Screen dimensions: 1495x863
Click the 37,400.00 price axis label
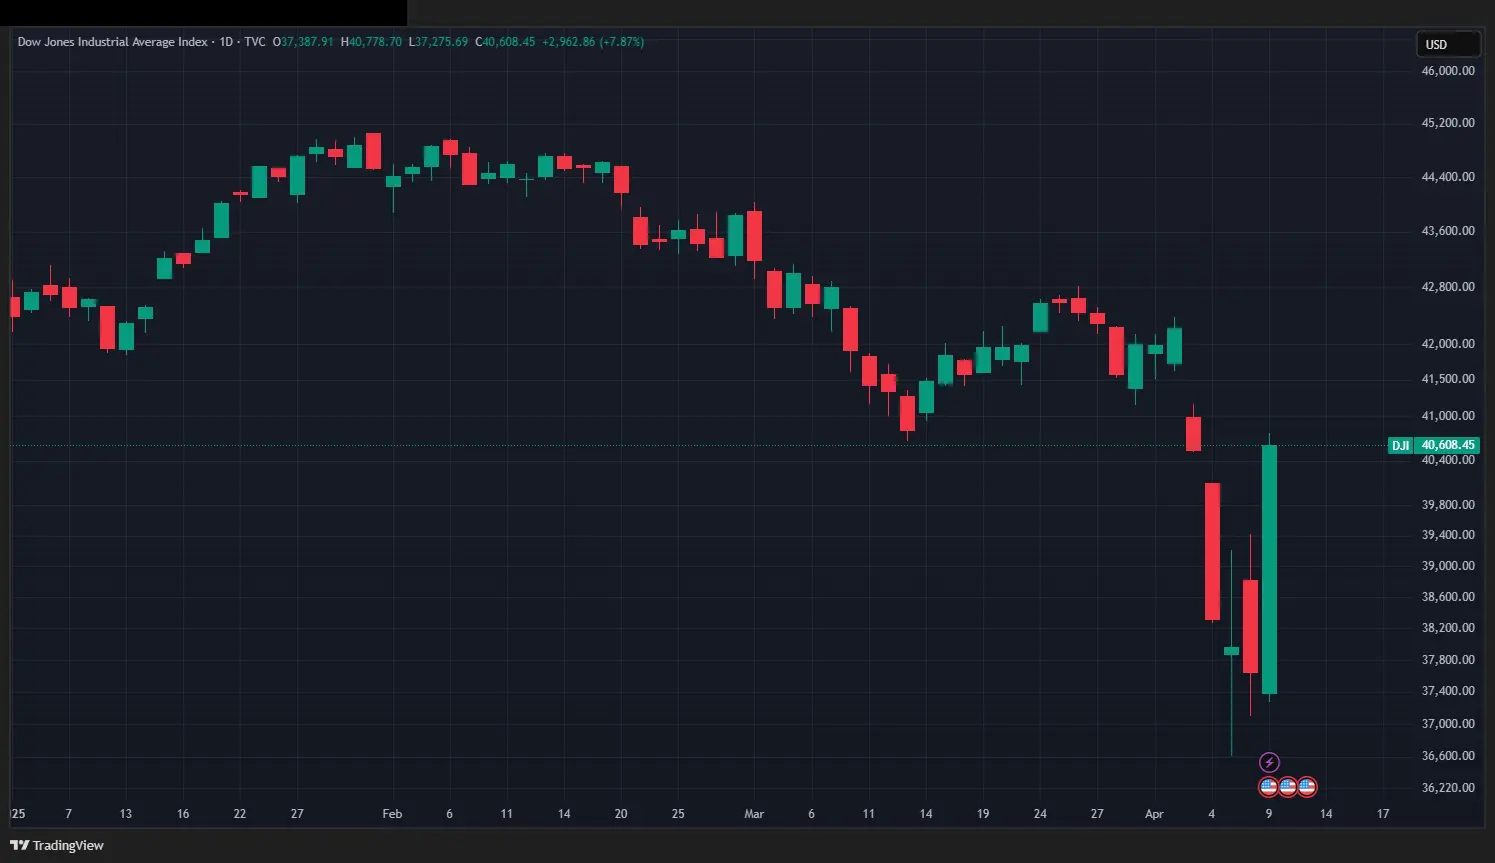click(1448, 691)
